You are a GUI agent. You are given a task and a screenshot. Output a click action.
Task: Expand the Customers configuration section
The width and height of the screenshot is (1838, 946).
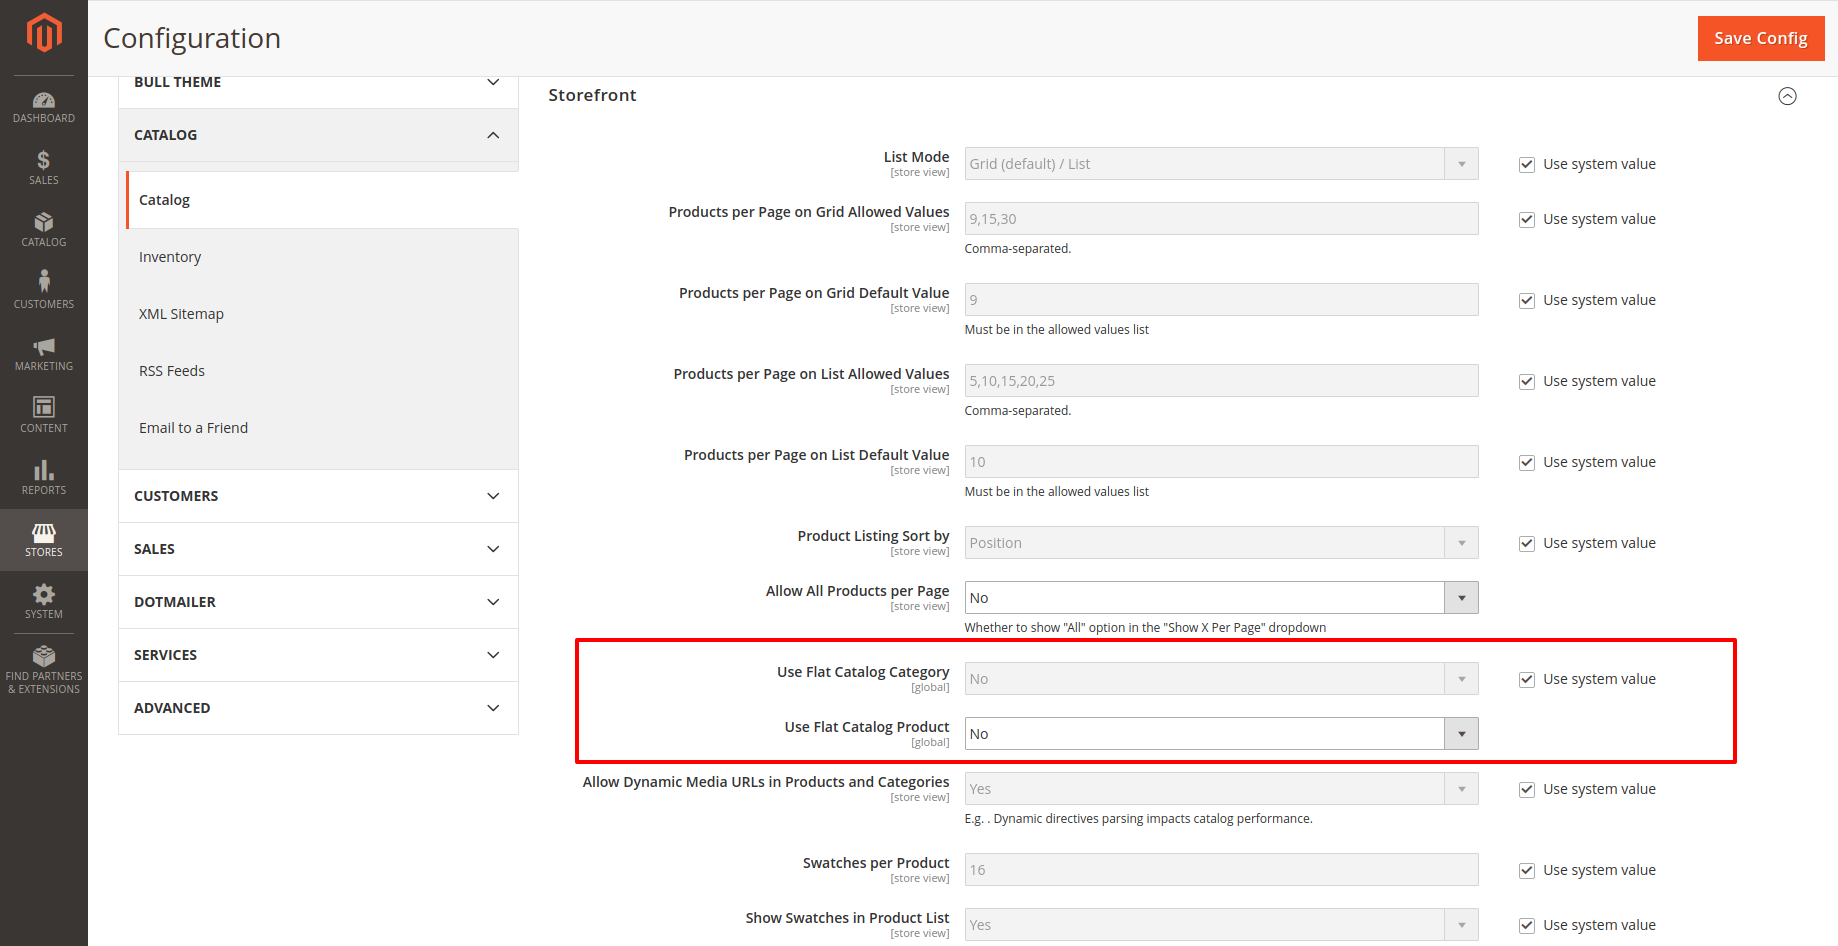[x=318, y=496]
